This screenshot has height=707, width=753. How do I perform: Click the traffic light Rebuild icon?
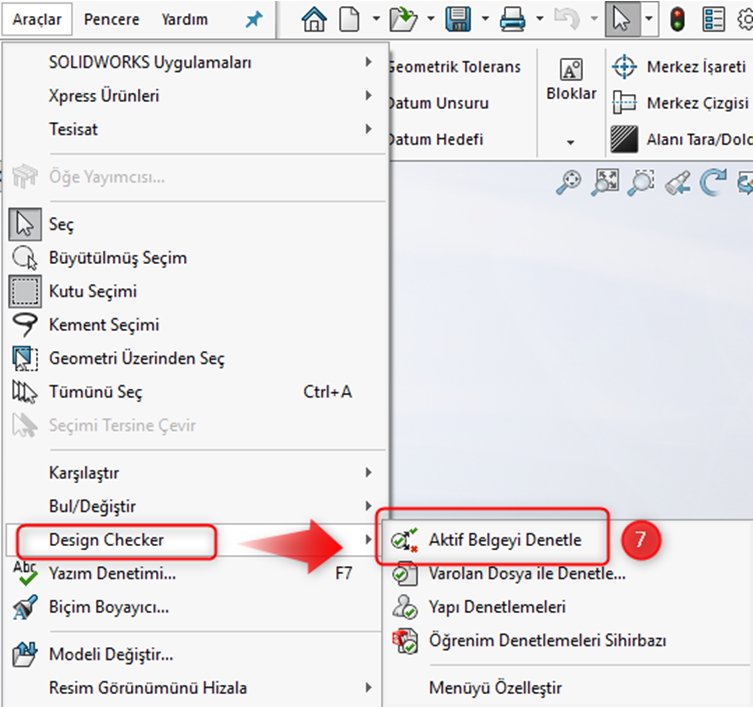coord(677,20)
